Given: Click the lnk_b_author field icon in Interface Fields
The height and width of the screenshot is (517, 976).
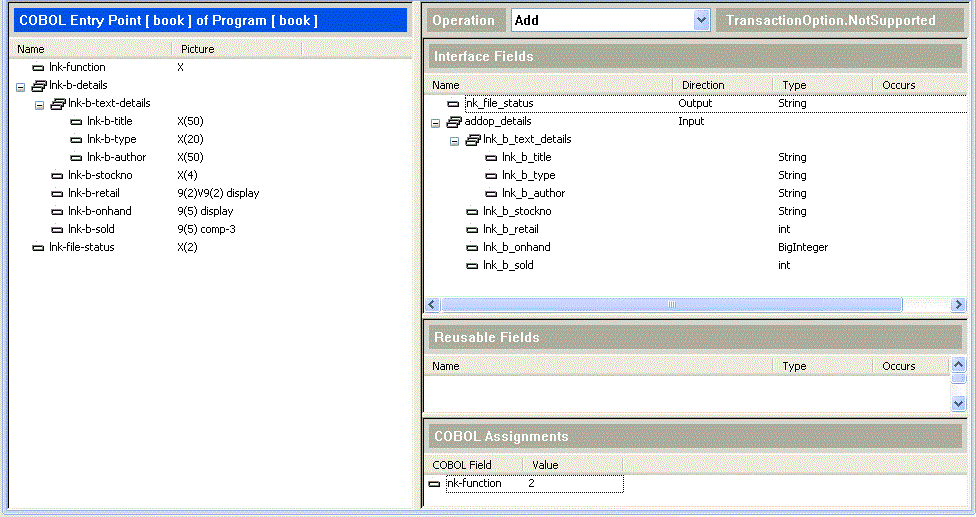Looking at the screenshot, I should (x=491, y=194).
